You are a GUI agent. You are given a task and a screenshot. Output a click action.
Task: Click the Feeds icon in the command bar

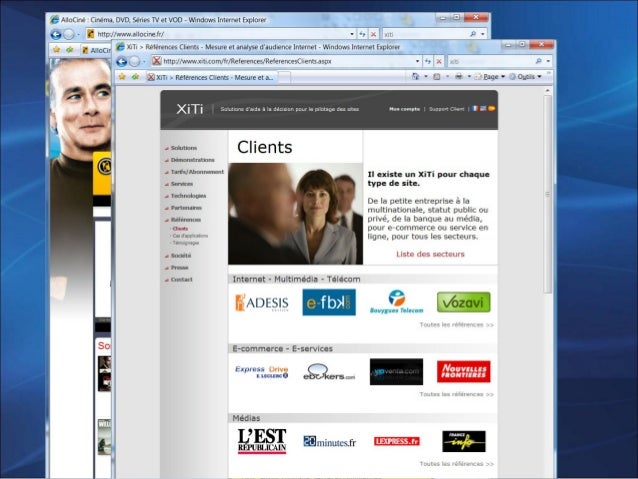(x=437, y=77)
